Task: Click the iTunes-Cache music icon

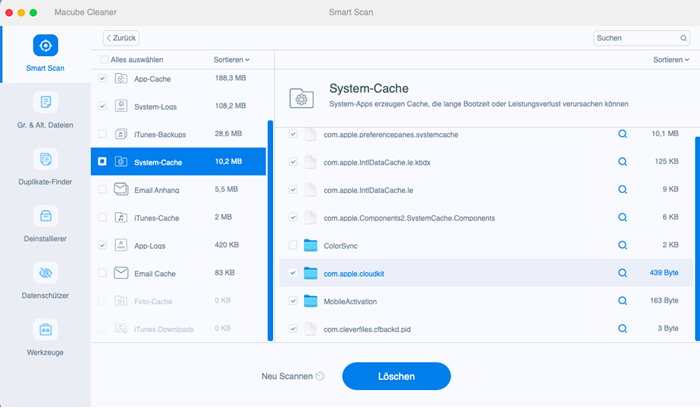Action: [121, 217]
